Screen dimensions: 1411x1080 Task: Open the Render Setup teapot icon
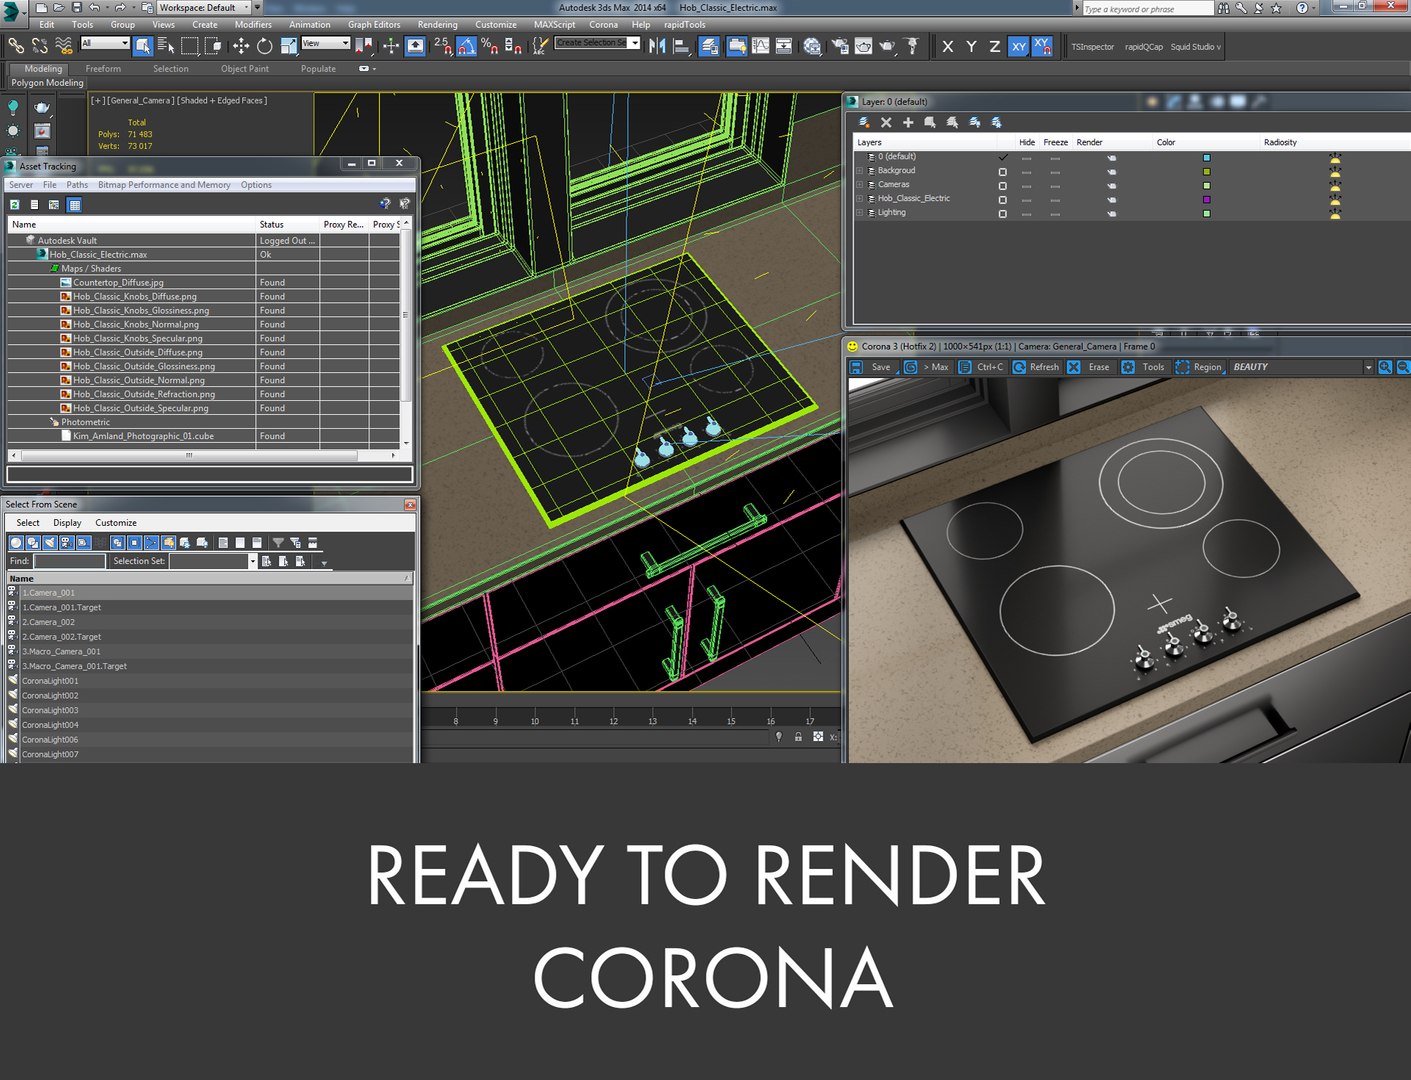coord(839,46)
